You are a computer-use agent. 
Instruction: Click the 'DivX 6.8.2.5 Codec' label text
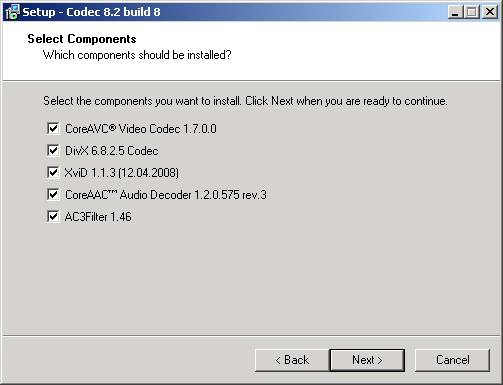tap(111, 151)
